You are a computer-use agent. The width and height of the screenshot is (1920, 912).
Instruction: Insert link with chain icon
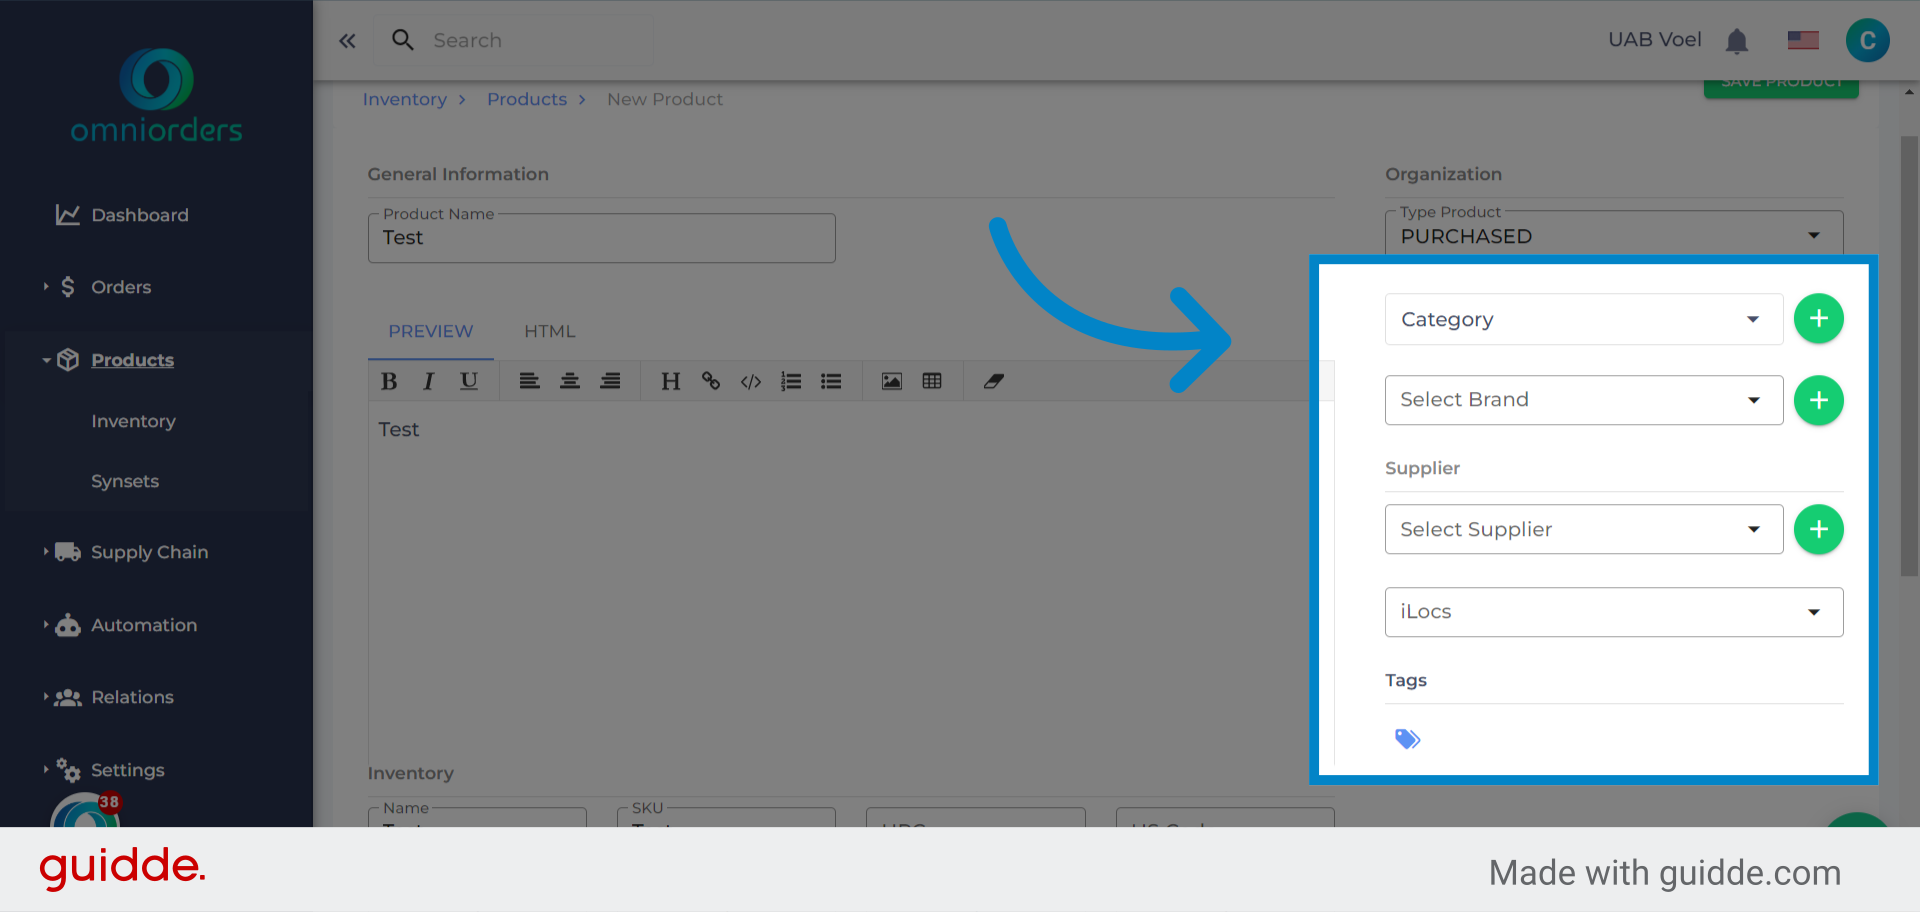point(710,381)
